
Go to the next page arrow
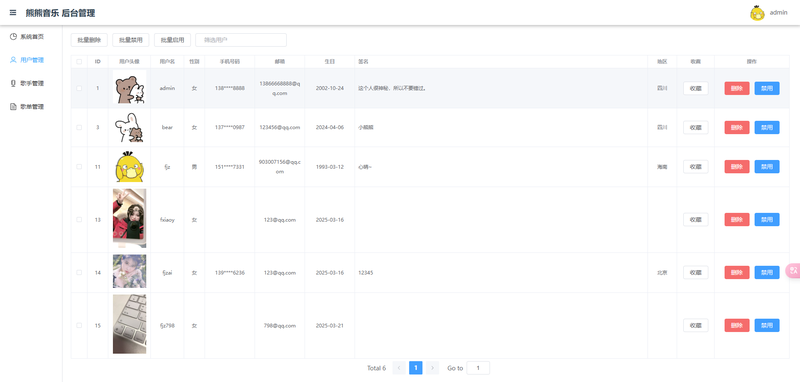432,368
